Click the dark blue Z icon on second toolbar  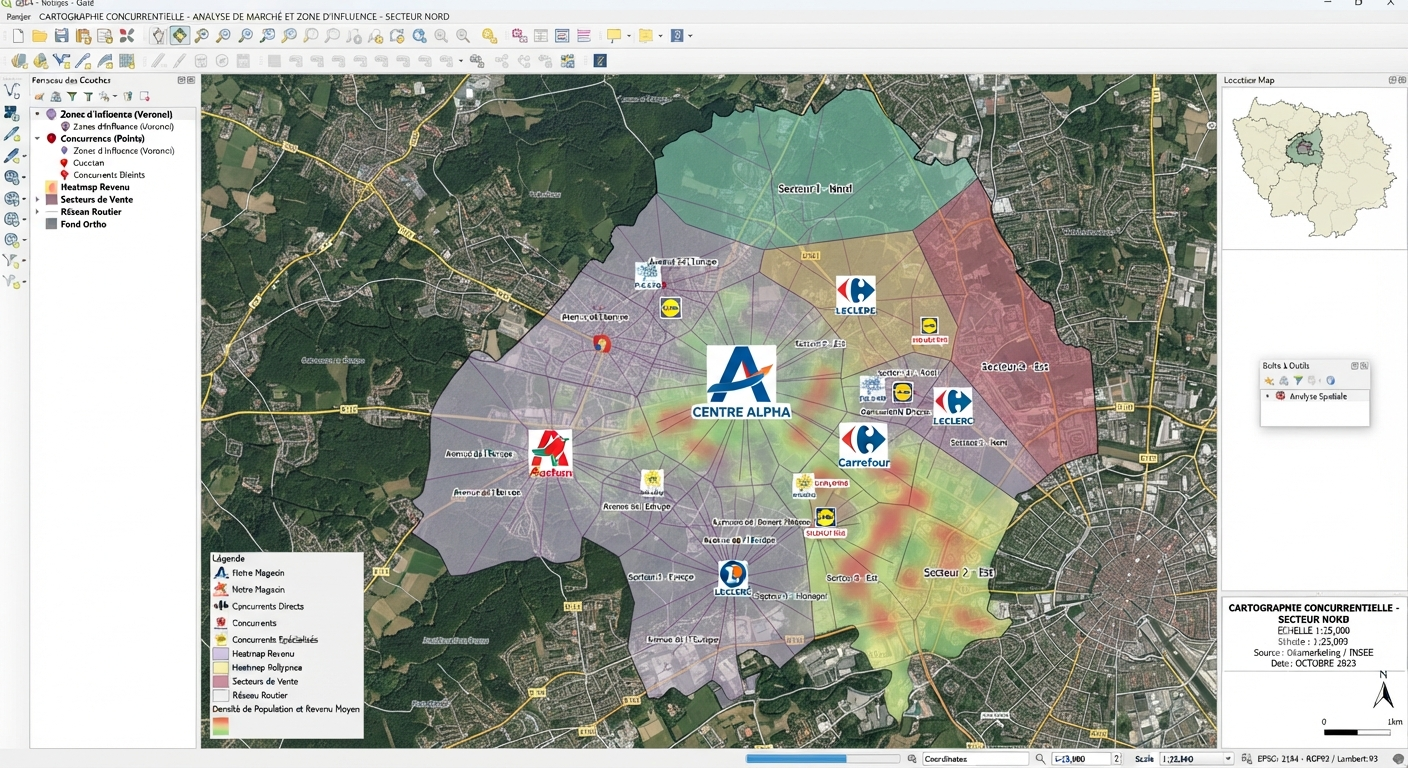[600, 61]
